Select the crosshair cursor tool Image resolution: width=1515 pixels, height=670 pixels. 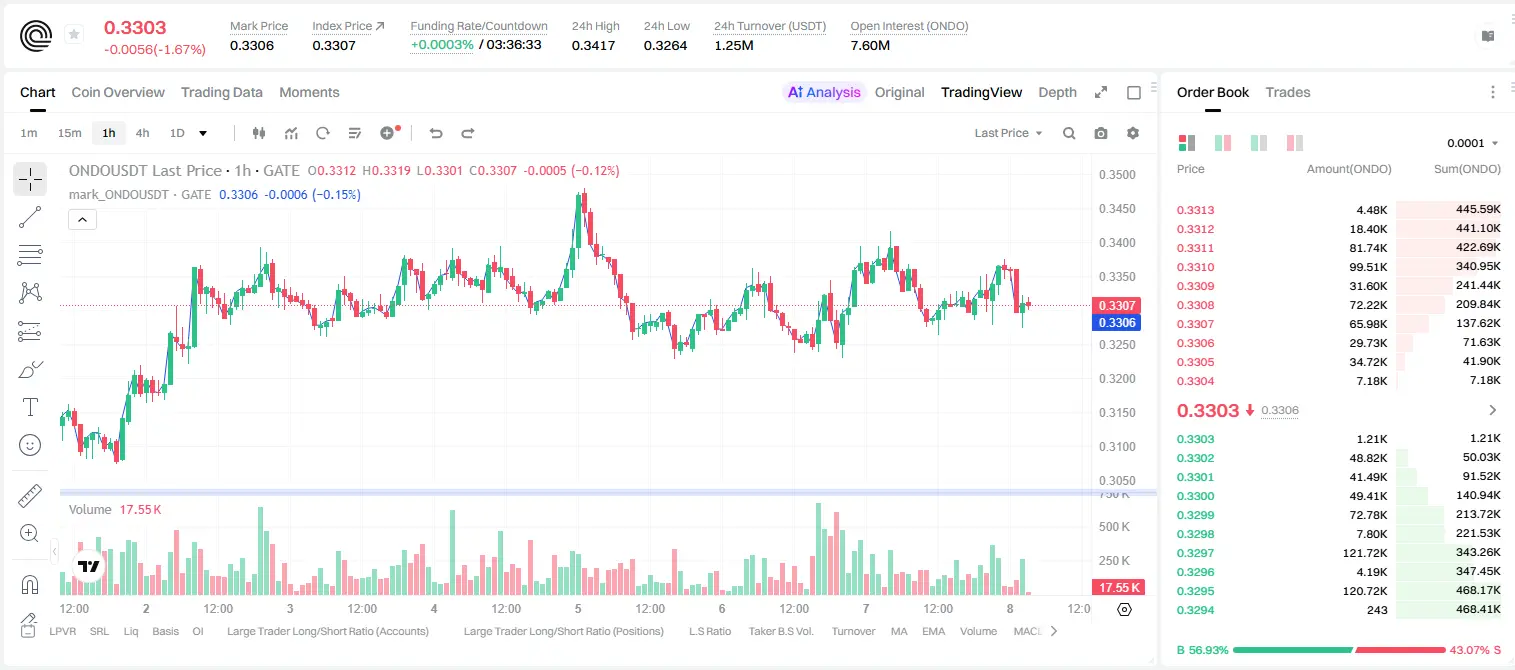pos(30,179)
